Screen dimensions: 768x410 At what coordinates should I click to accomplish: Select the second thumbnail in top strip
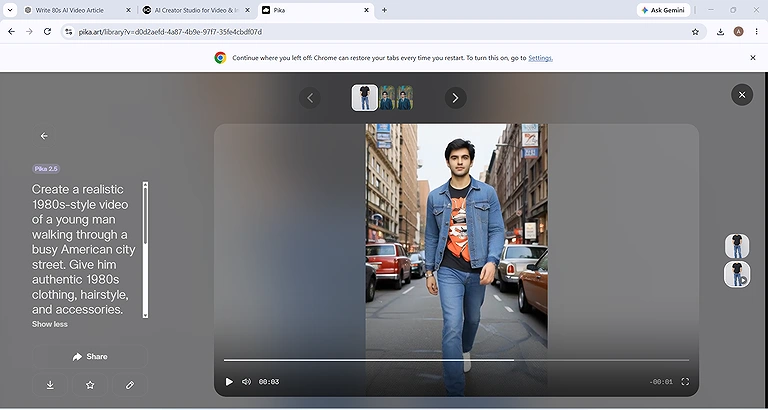(x=387, y=97)
